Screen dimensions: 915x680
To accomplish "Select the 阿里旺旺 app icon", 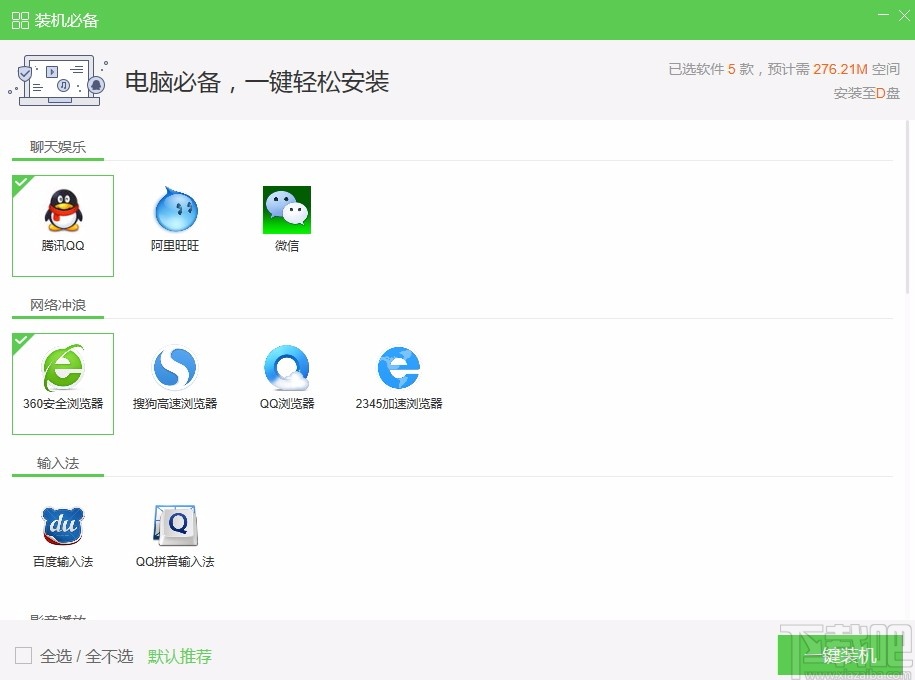I will click(x=175, y=208).
